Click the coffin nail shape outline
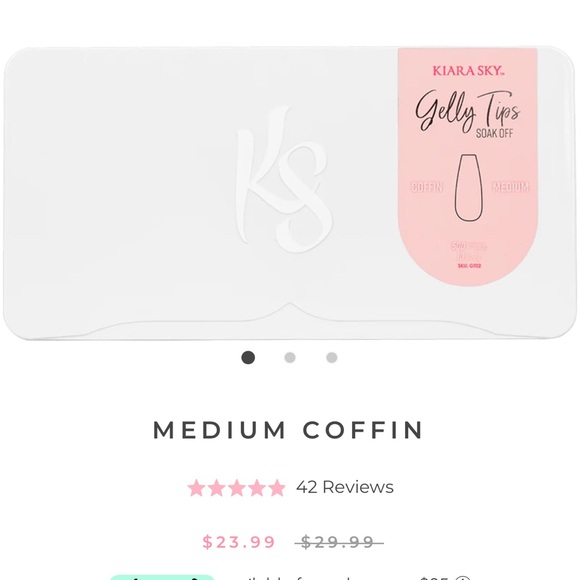Image resolution: width=580 pixels, height=580 pixels. coord(469,188)
